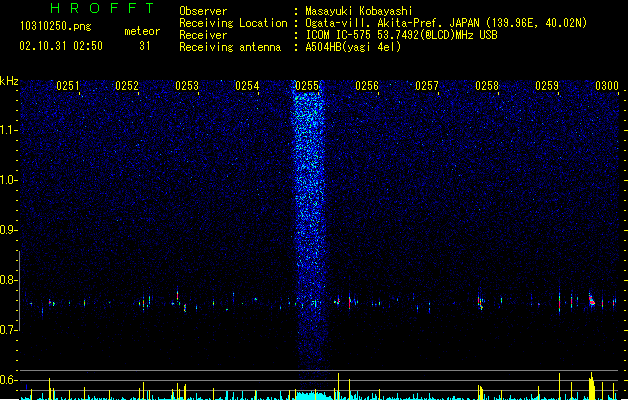Viewport: 629px width, 400px height.
Task: Click the HROFFT title text
Action: [102, 8]
